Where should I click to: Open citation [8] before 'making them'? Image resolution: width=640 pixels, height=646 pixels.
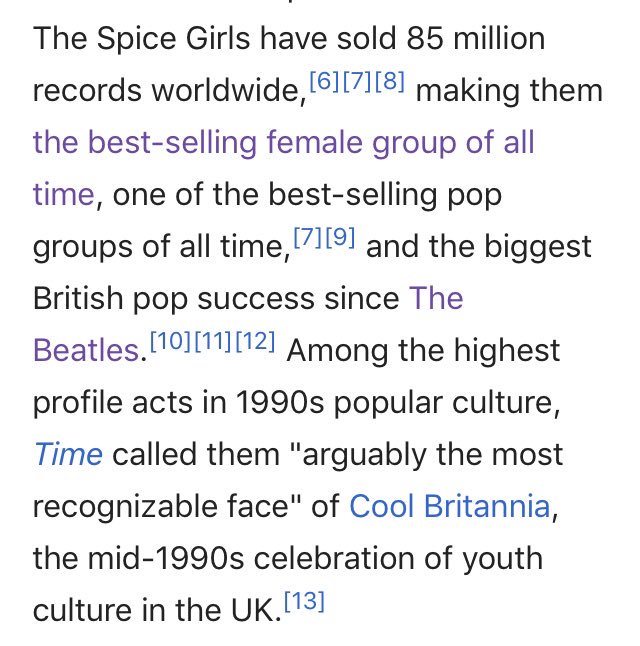coord(390,81)
